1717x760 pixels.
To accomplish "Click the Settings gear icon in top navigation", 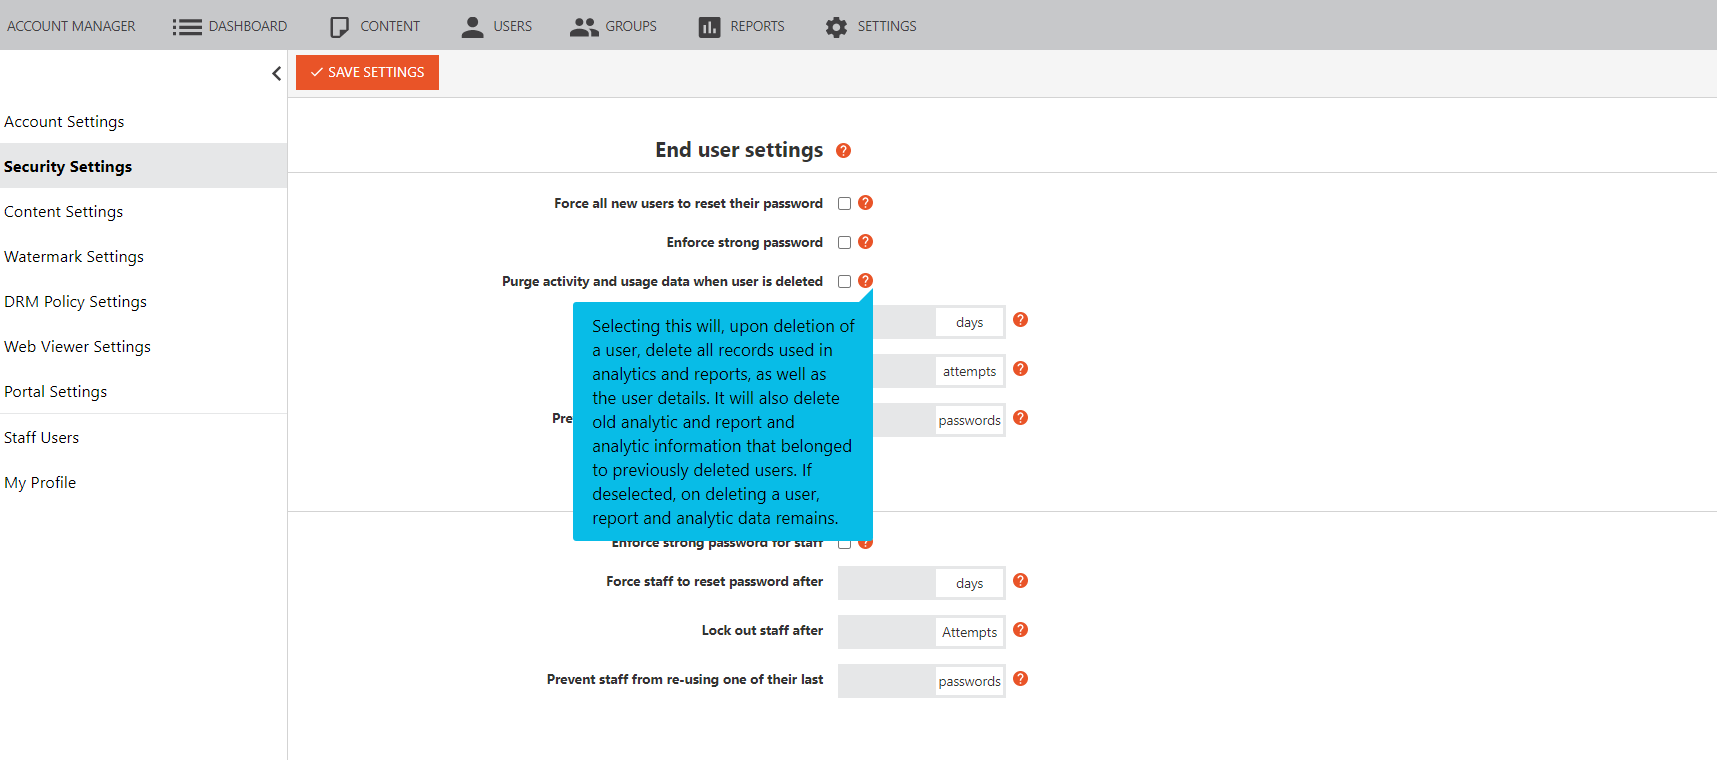I will coord(836,27).
